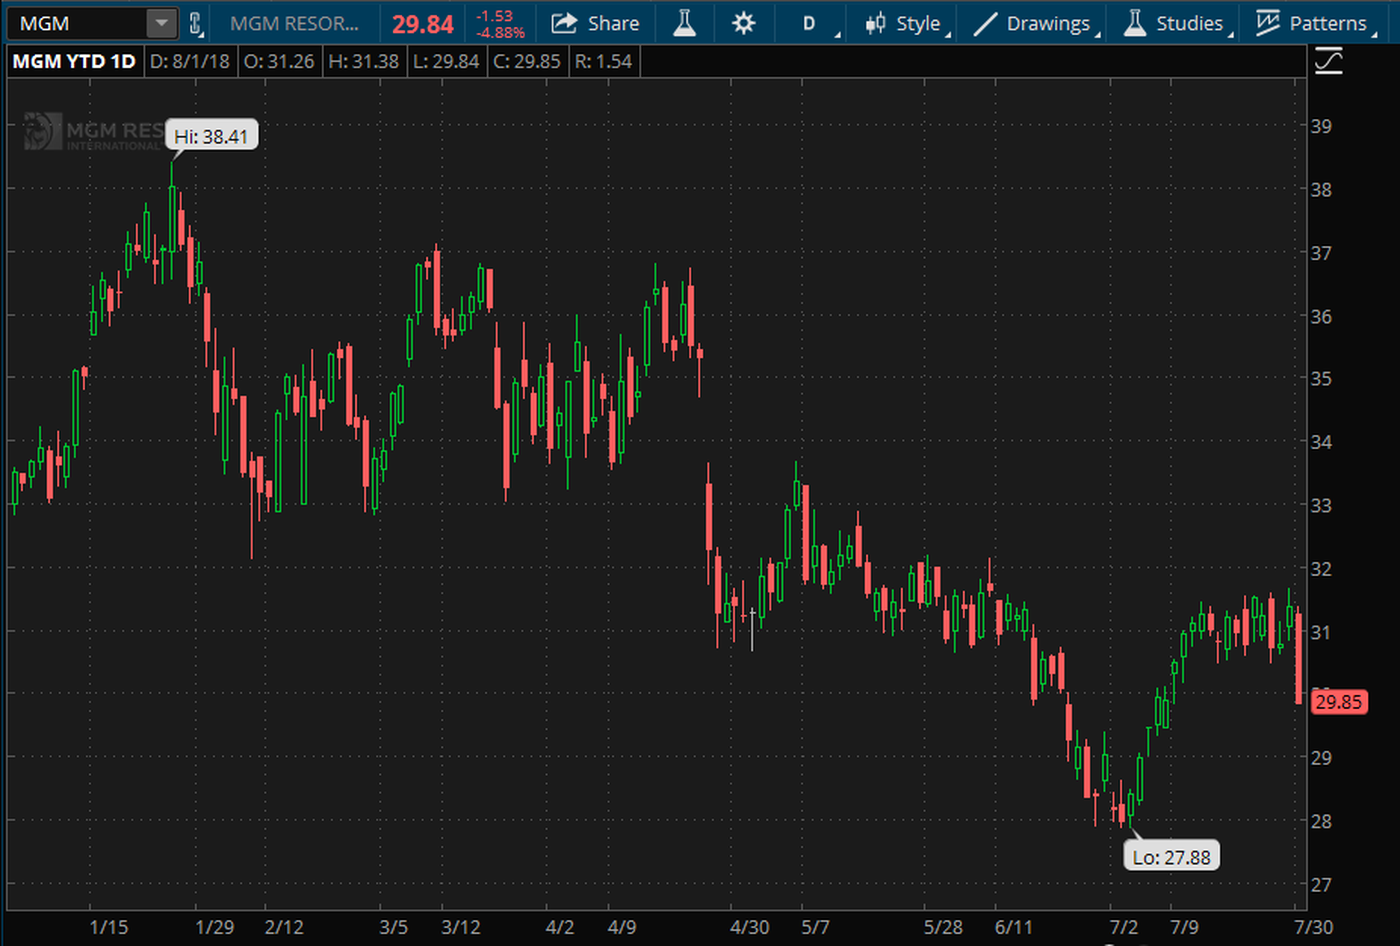The height and width of the screenshot is (946, 1400).
Task: Click the red 29.85 current price tag
Action: [x=1338, y=702]
